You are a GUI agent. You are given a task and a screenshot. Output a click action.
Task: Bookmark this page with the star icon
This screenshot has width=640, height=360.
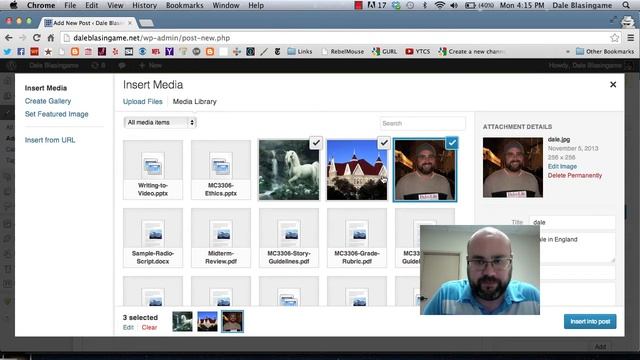615,38
